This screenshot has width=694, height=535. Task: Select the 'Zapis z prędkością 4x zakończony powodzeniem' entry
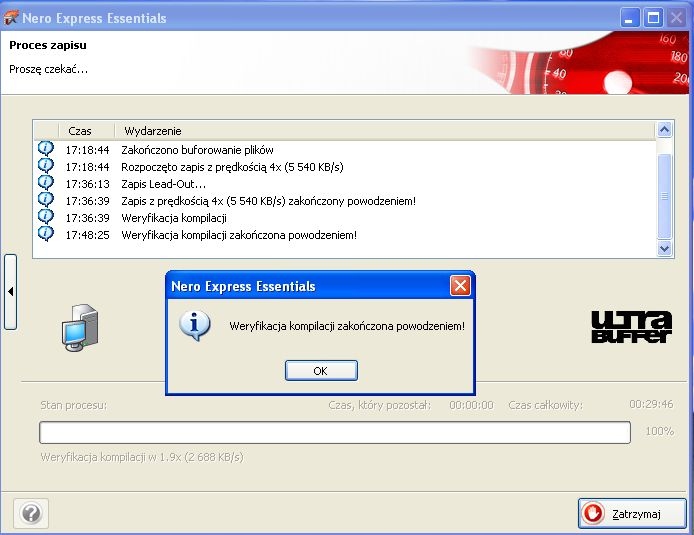(345, 201)
